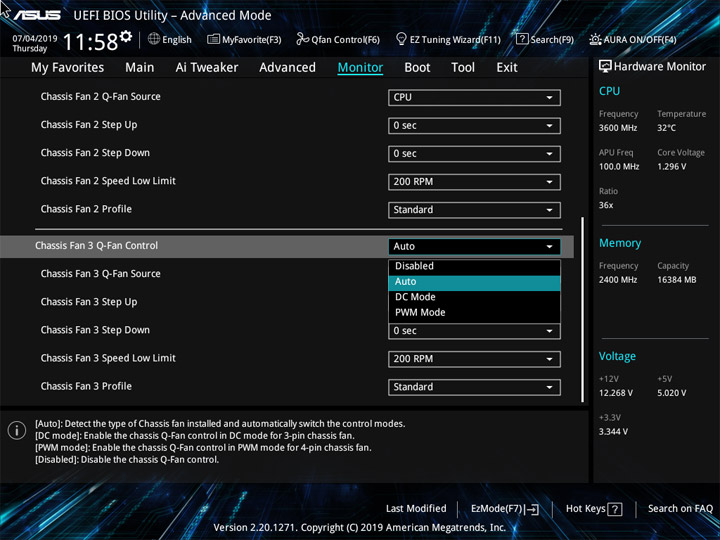The height and width of the screenshot is (540, 720).
Task: Switch to My Favorites tab
Action: [x=68, y=68]
